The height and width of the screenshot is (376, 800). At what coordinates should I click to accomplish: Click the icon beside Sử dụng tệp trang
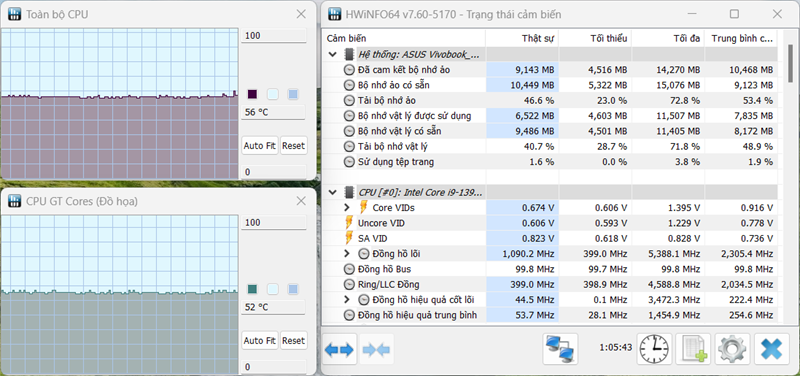[x=349, y=162]
